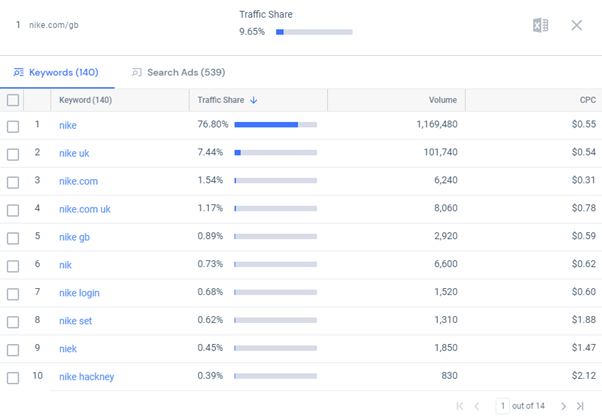
Task: Export the keyword table to Excel
Action: coord(540,25)
